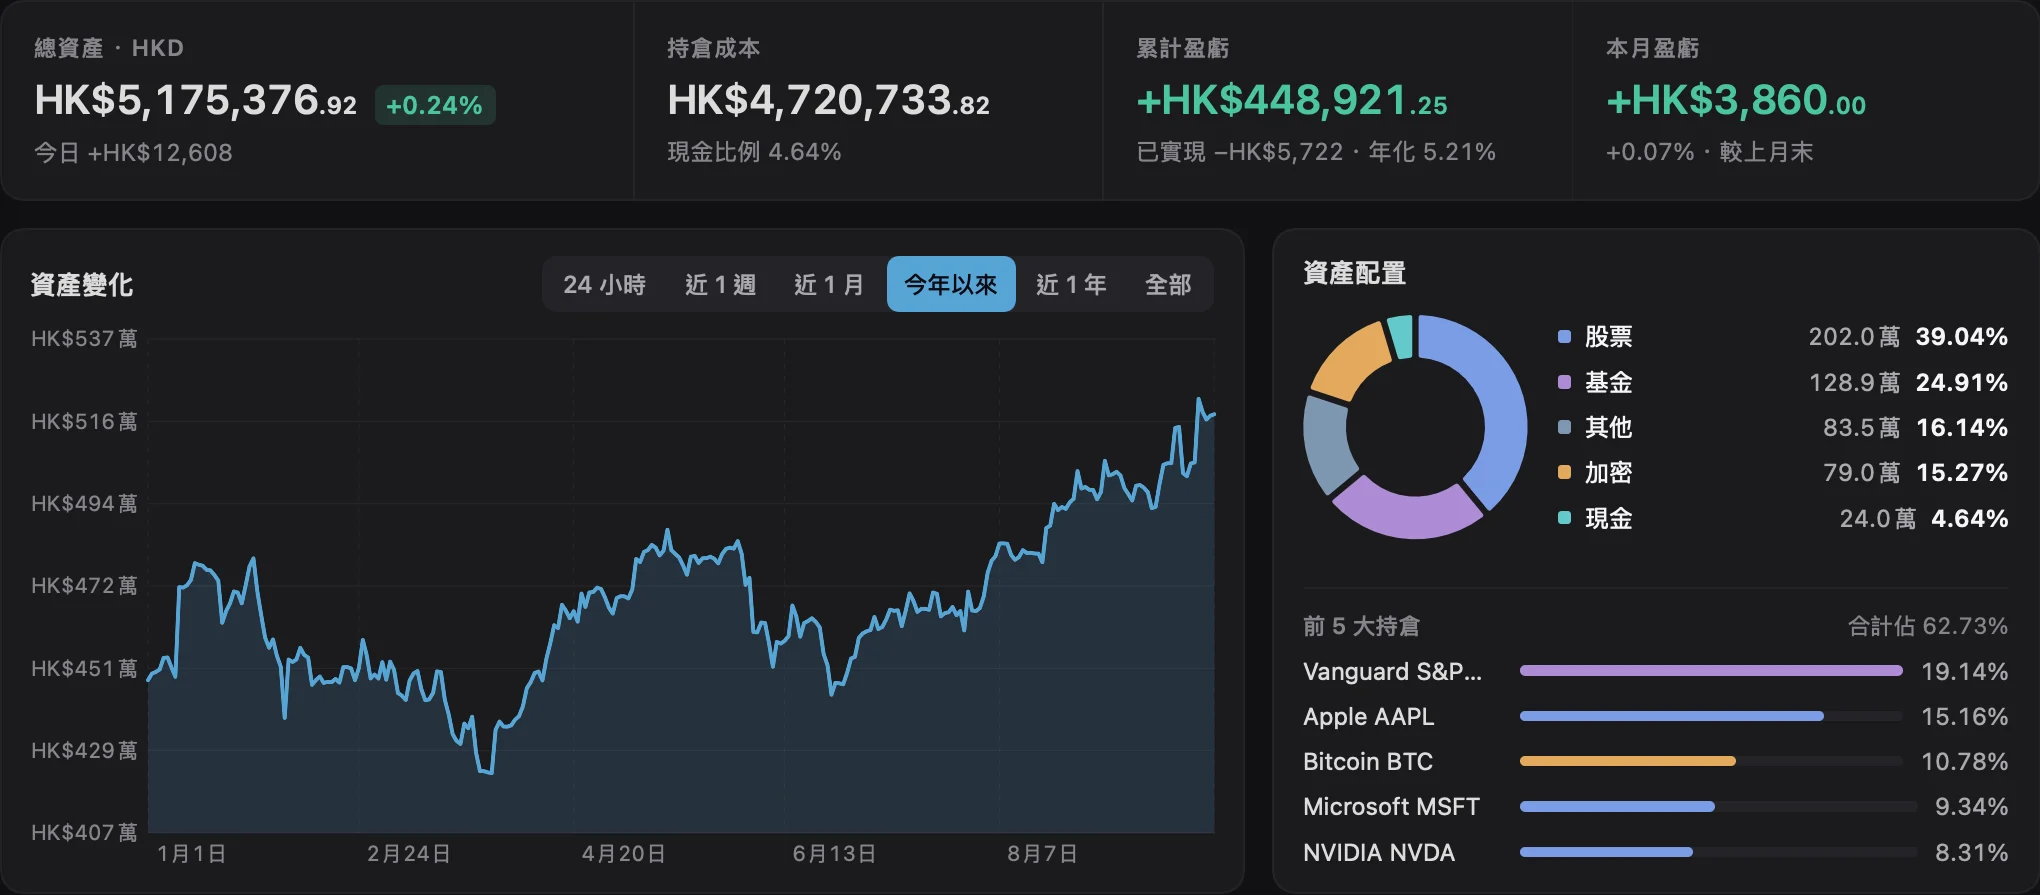Click the monthly profit +HK$3,860.00 value
The width and height of the screenshot is (2040, 895).
point(1735,100)
